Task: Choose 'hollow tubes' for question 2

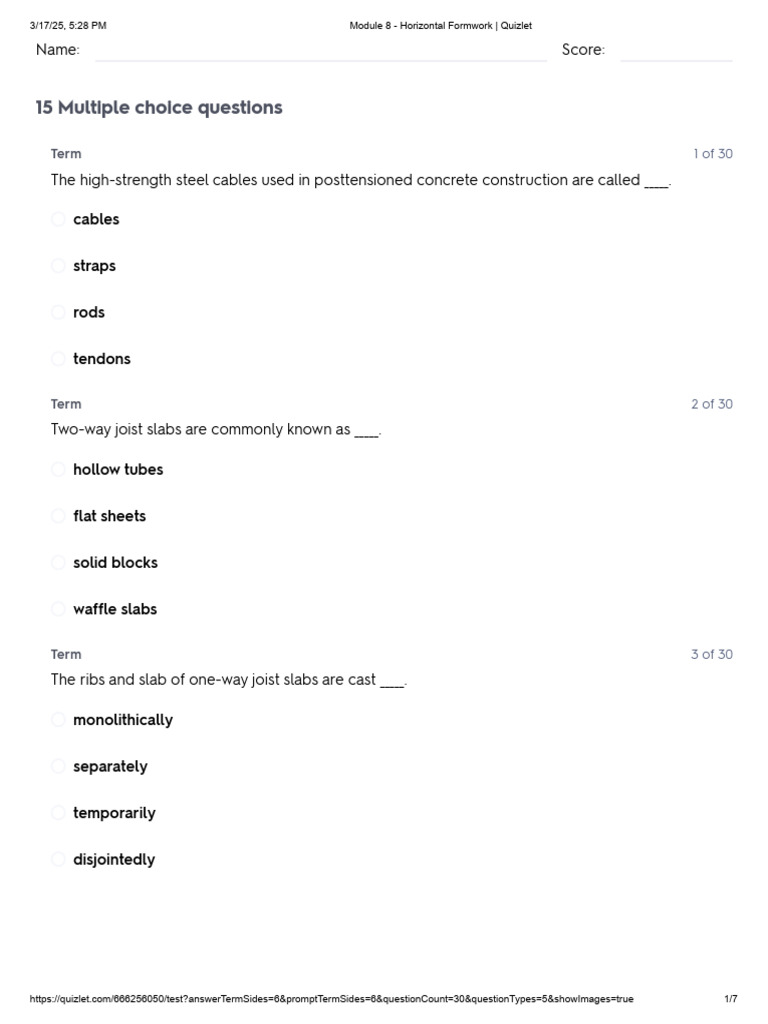Action: pos(59,469)
